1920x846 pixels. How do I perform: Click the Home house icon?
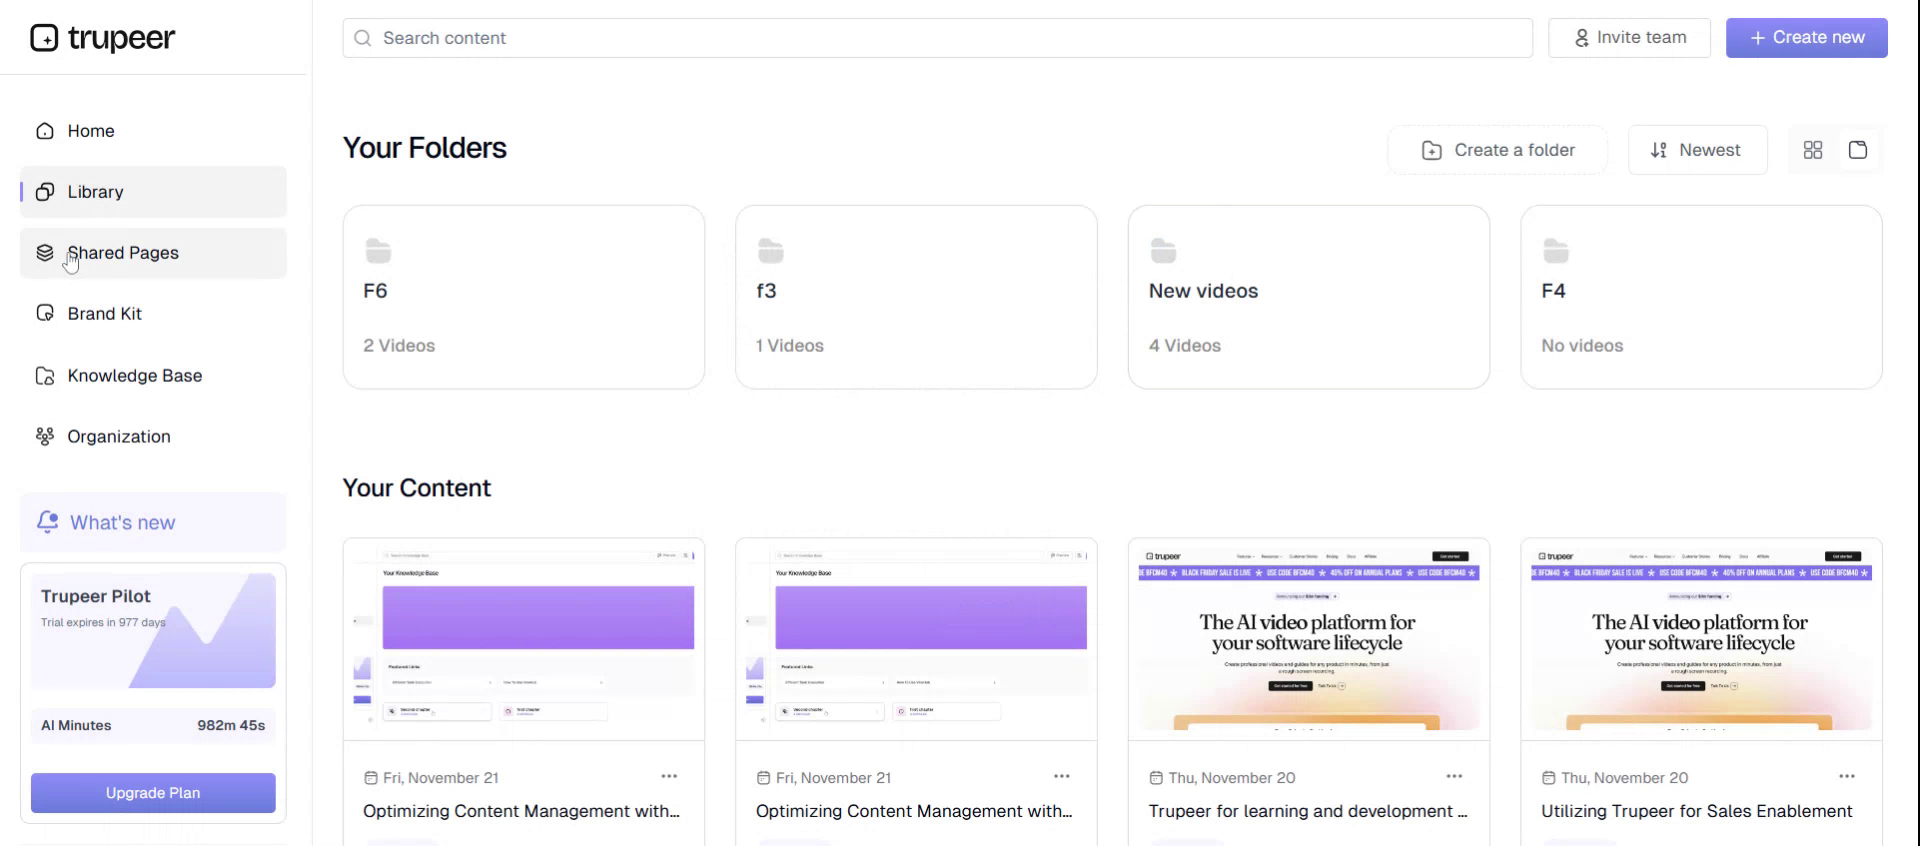click(45, 131)
